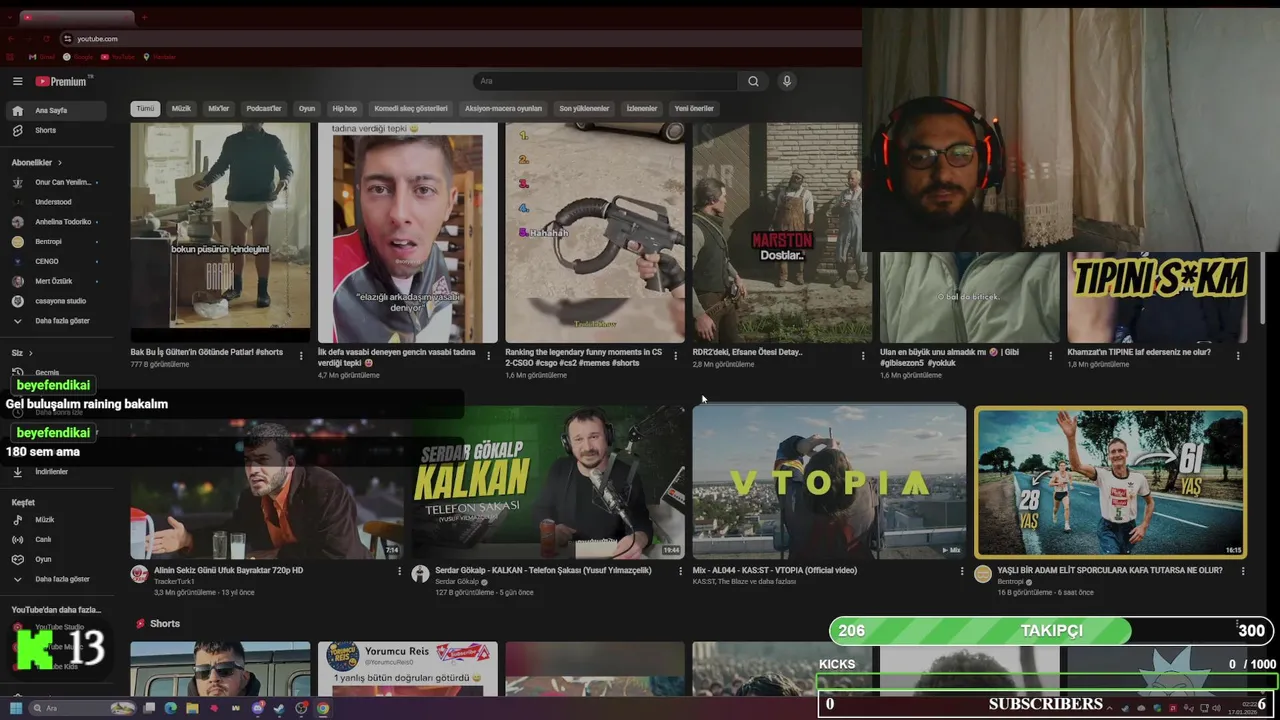This screenshot has height=720, width=1280.
Task: Open more options for Alinin Sekiz Günü video
Action: click(400, 572)
